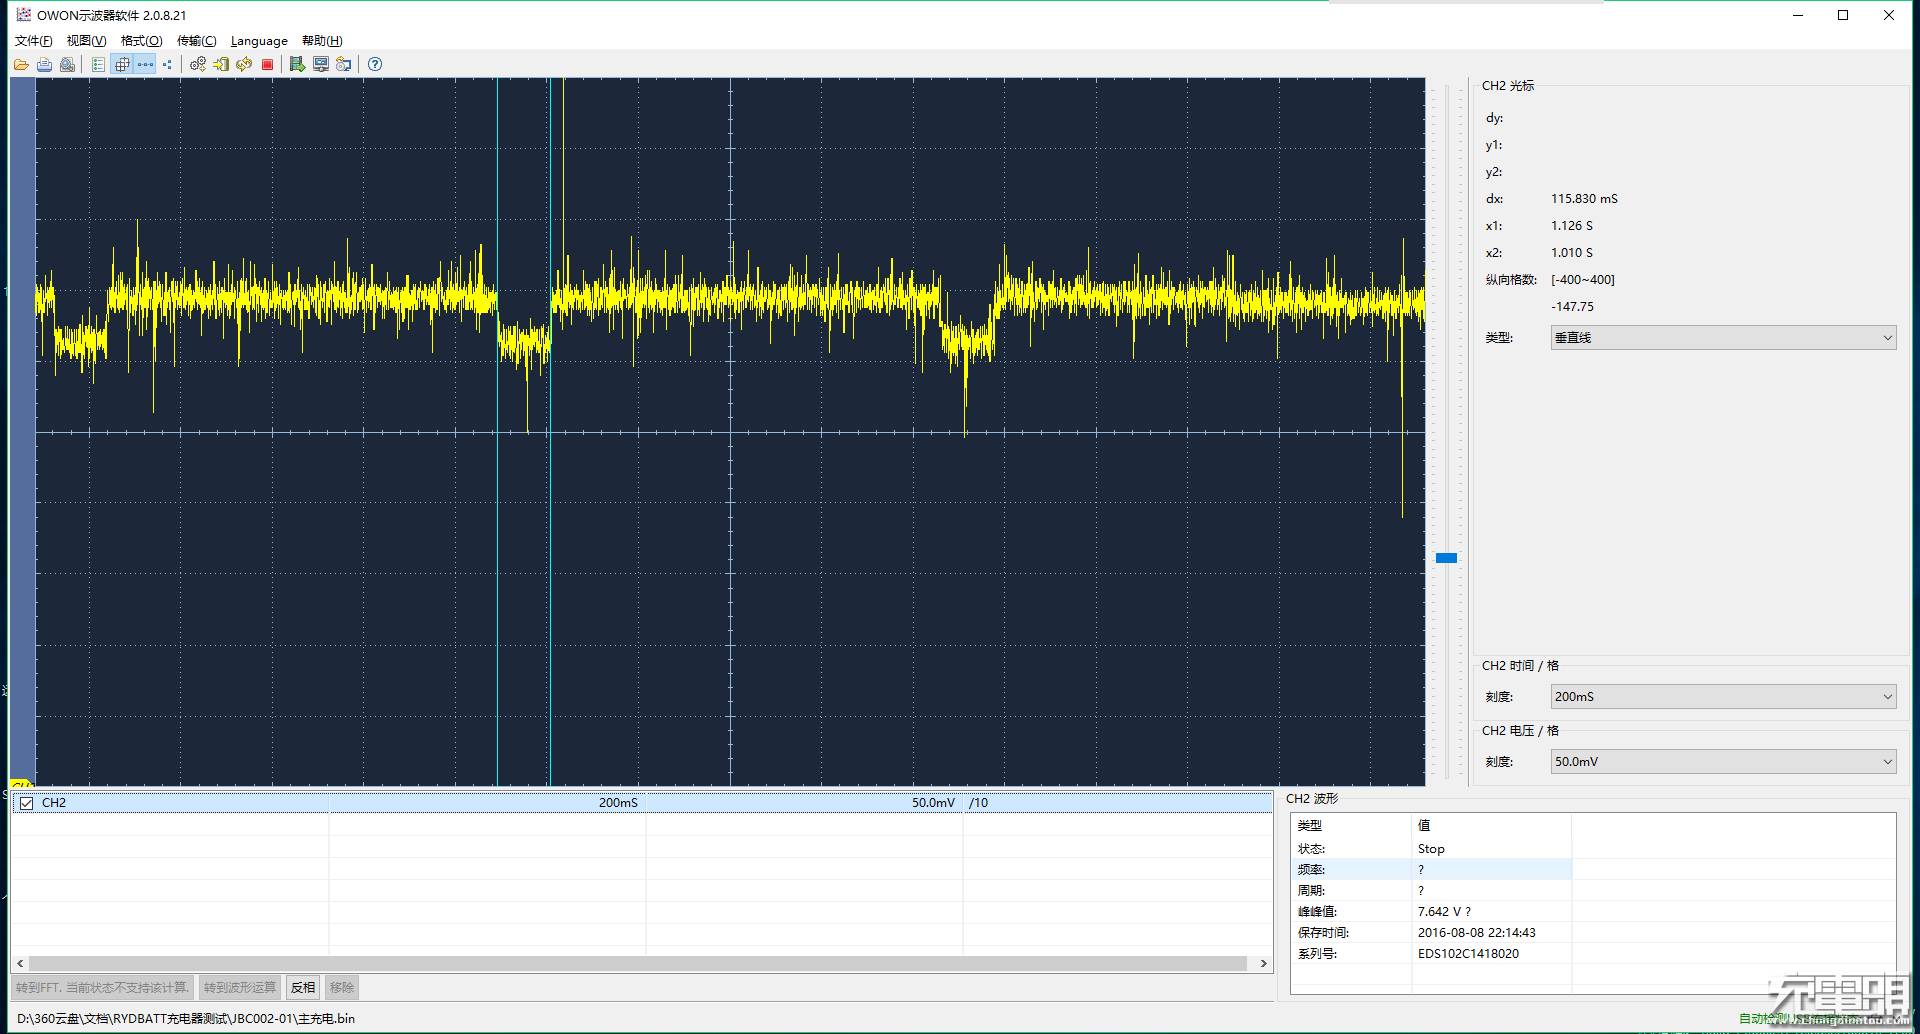
Task: Open print preview from the toolbar
Action: 67,64
